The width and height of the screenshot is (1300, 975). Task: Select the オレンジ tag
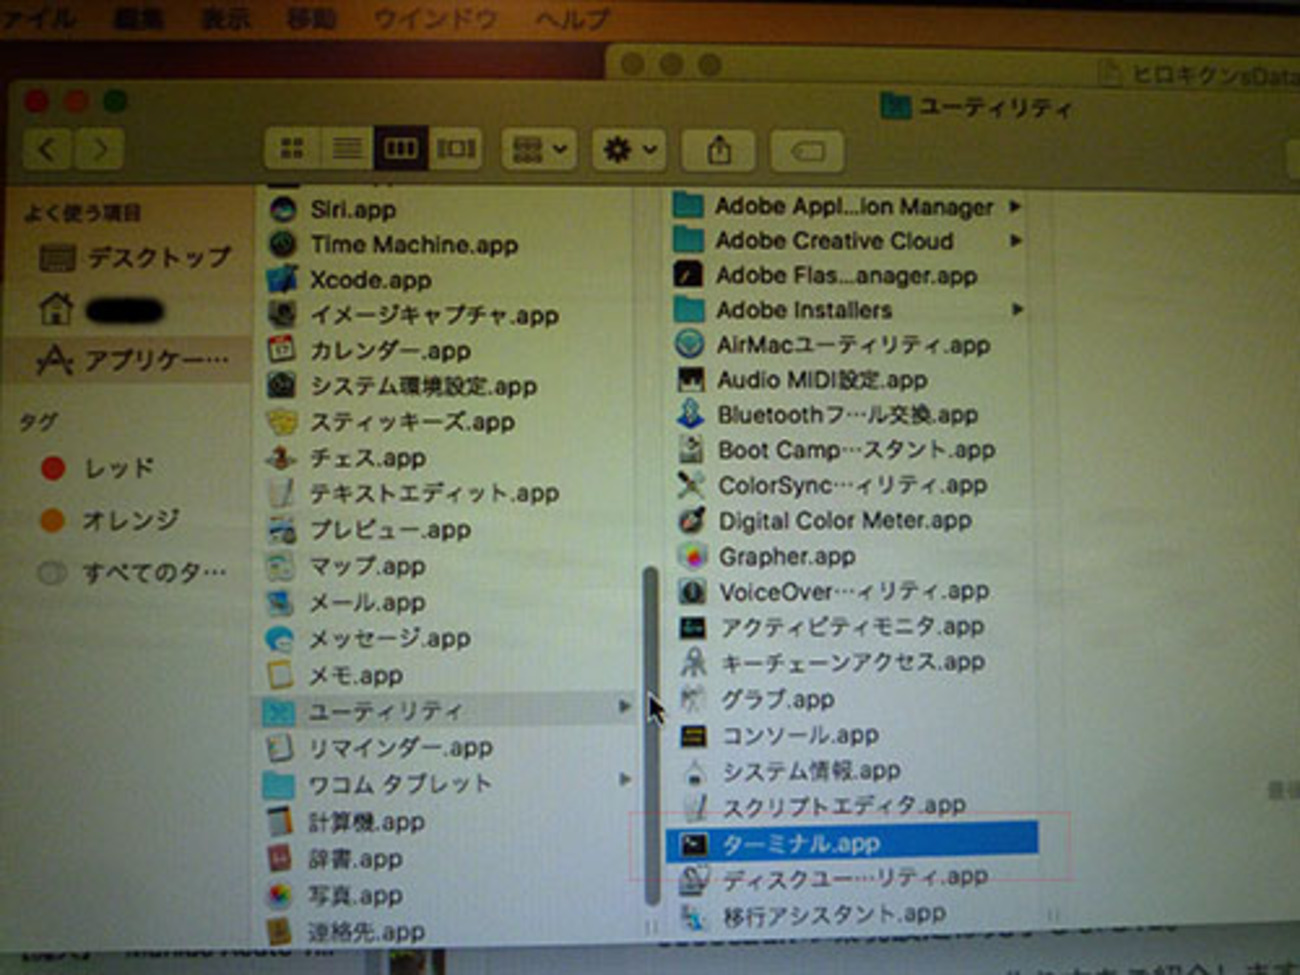coord(110,519)
